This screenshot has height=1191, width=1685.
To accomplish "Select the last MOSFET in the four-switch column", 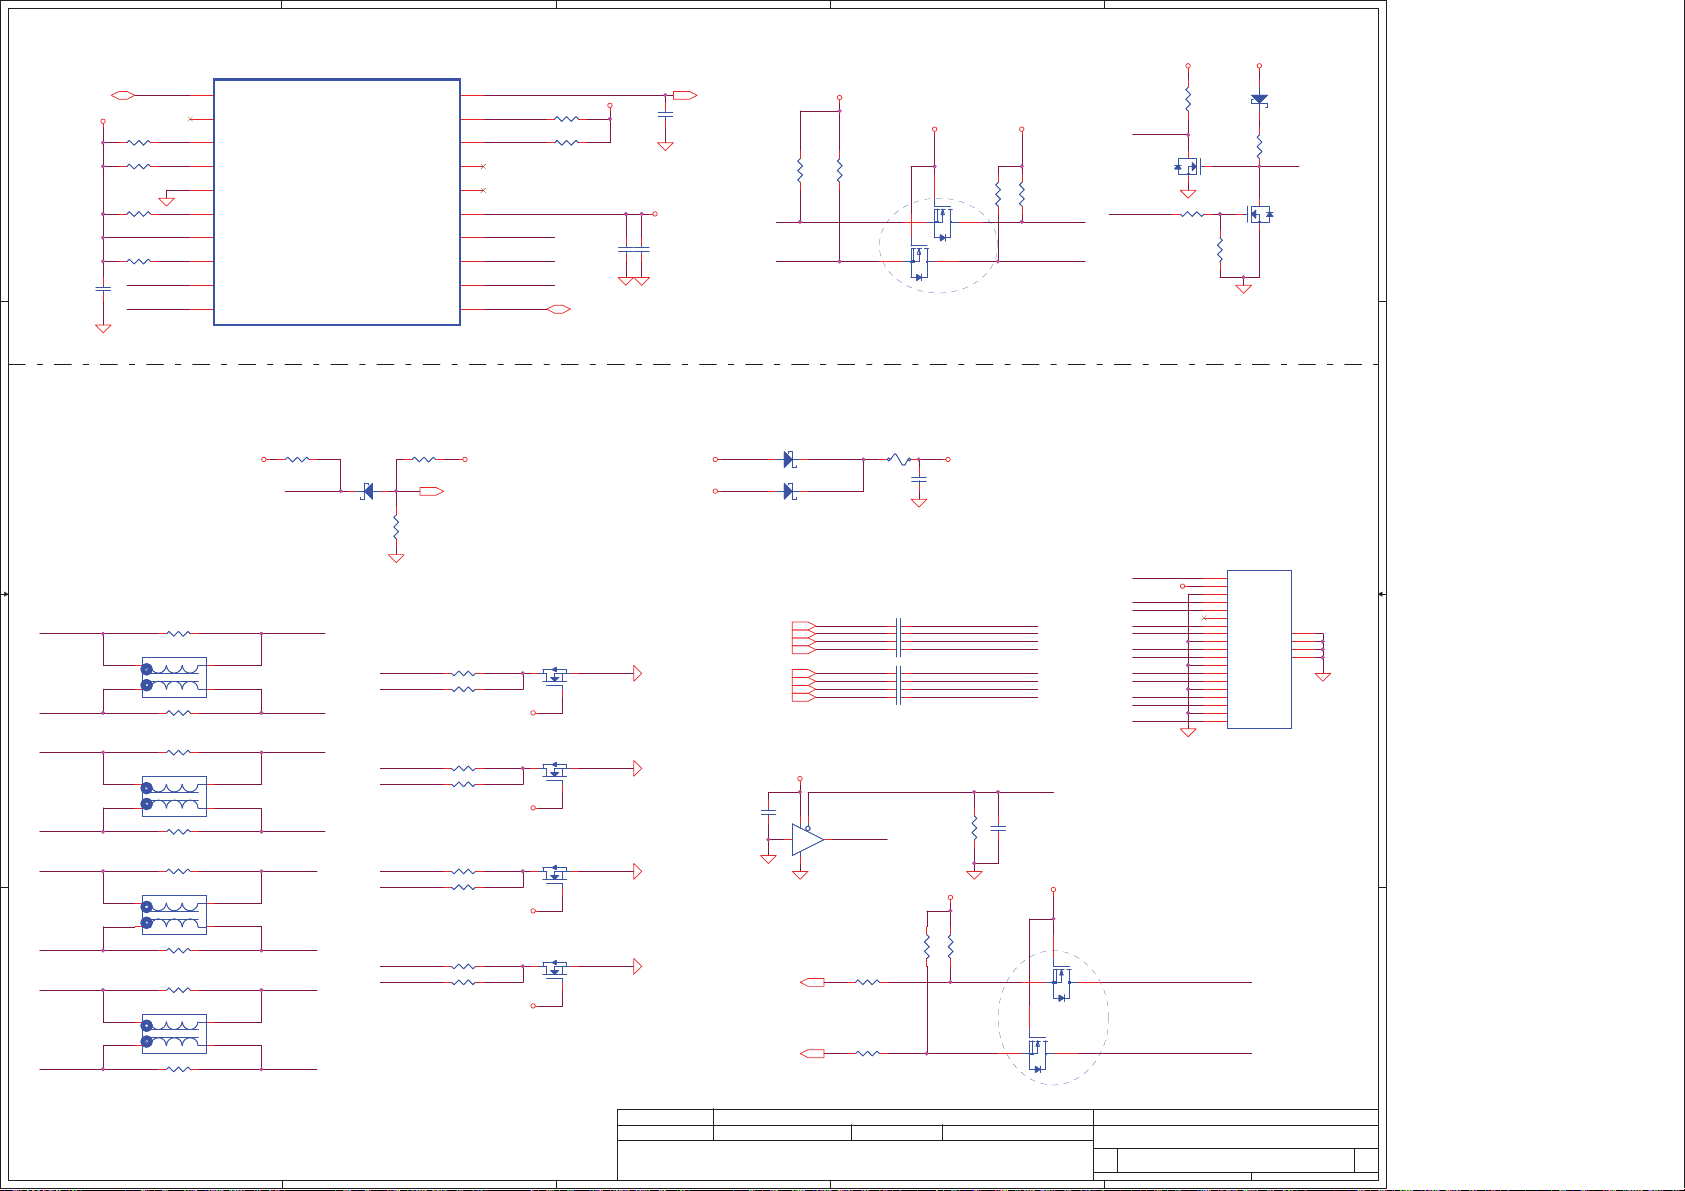I will pyautogui.click(x=554, y=968).
